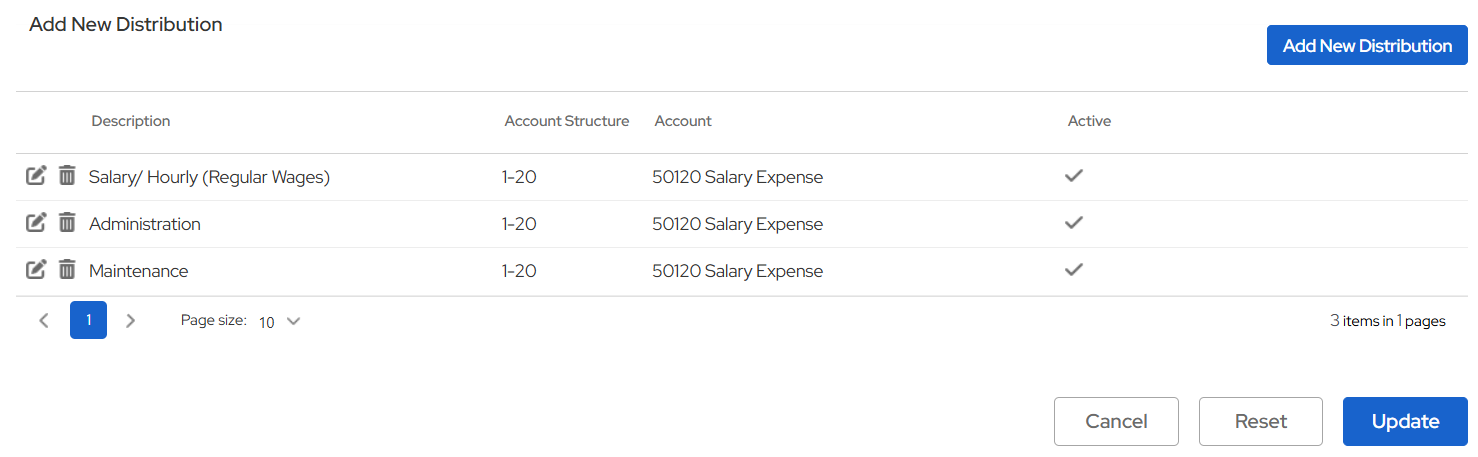Toggle Active checkmark for Salary/ Hourly row
Image resolution: width=1478 pixels, height=457 pixels.
pyautogui.click(x=1074, y=176)
